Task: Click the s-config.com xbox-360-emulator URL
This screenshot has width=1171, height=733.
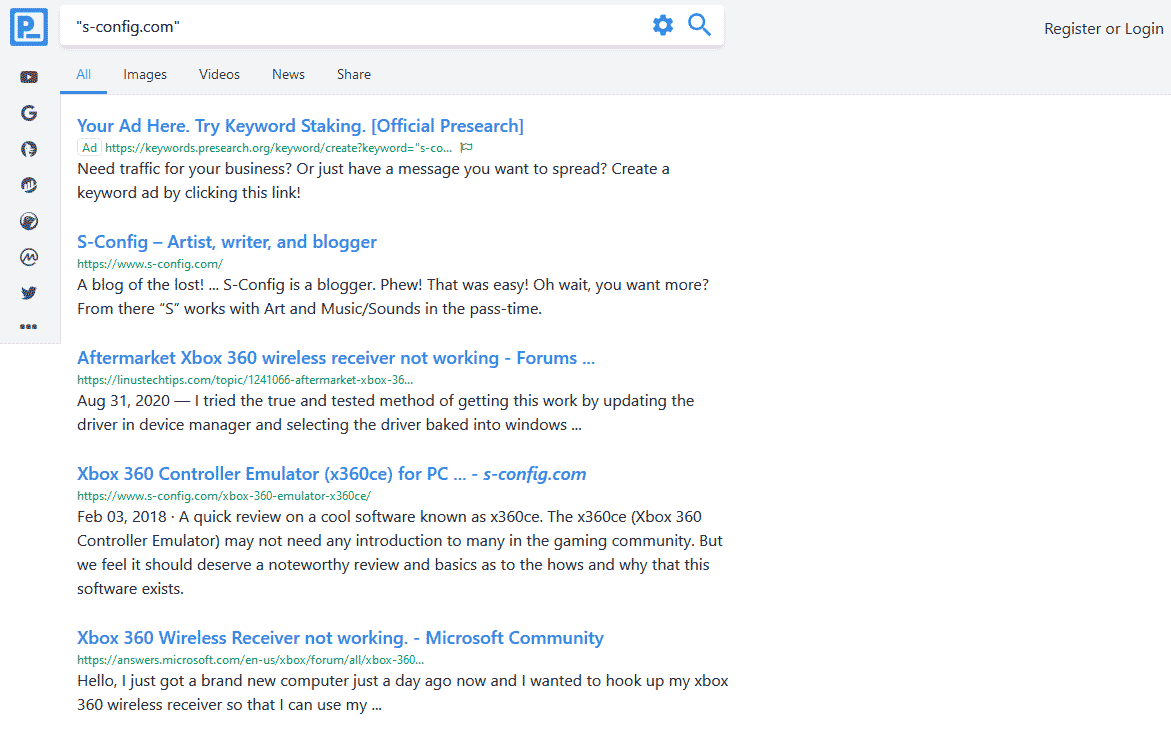Action: [224, 496]
